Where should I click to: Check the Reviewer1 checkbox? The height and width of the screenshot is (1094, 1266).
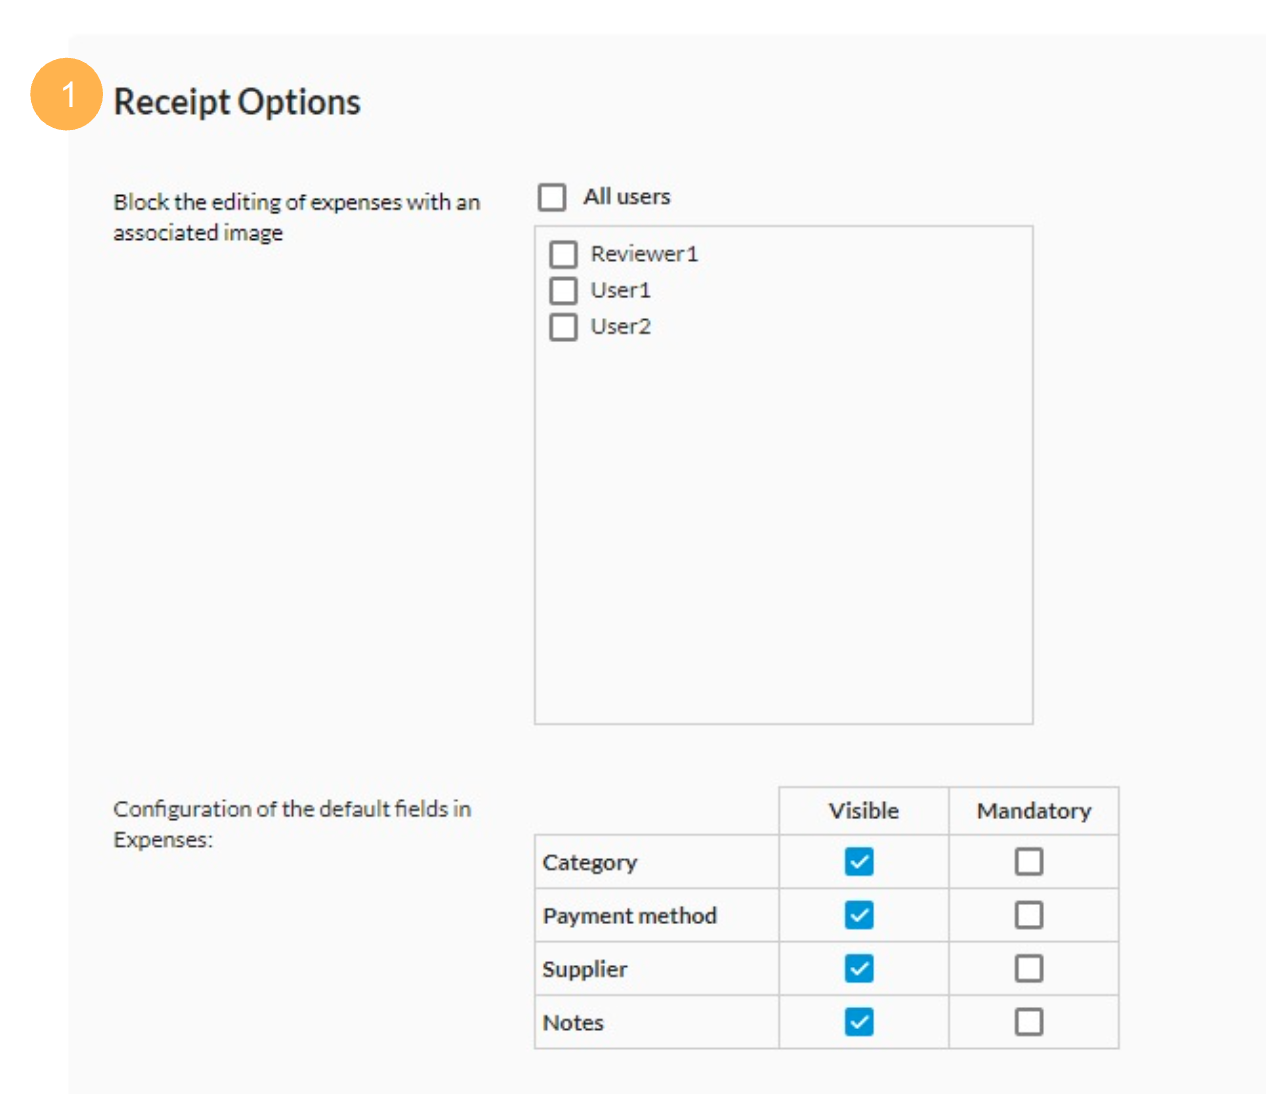[564, 254]
